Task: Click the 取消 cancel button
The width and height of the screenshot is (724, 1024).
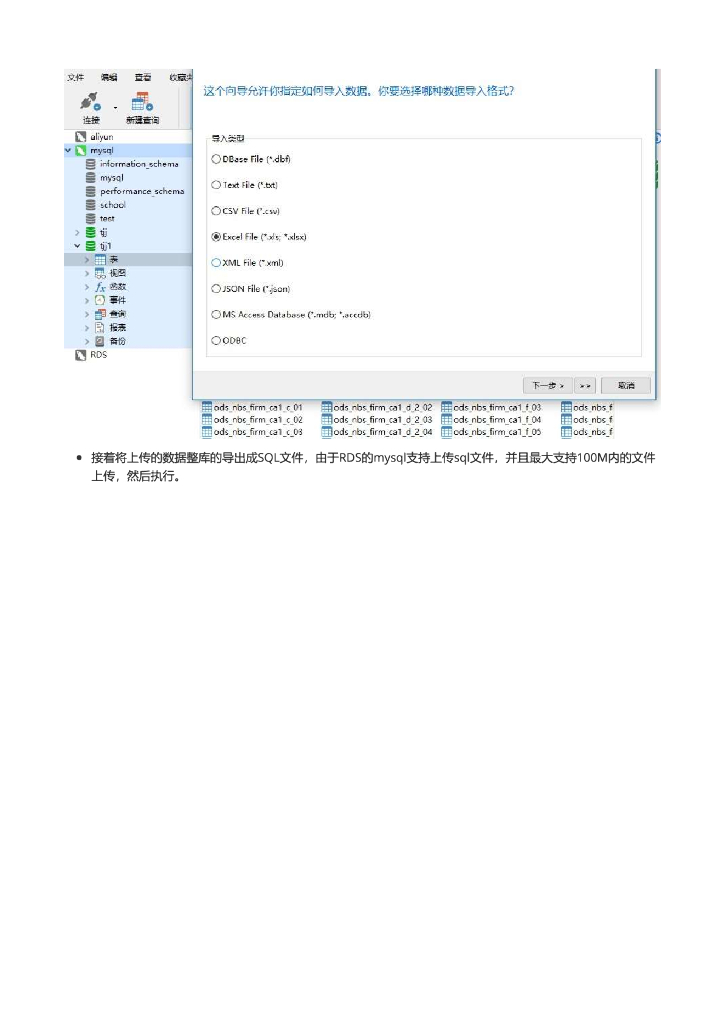Action: (625, 385)
